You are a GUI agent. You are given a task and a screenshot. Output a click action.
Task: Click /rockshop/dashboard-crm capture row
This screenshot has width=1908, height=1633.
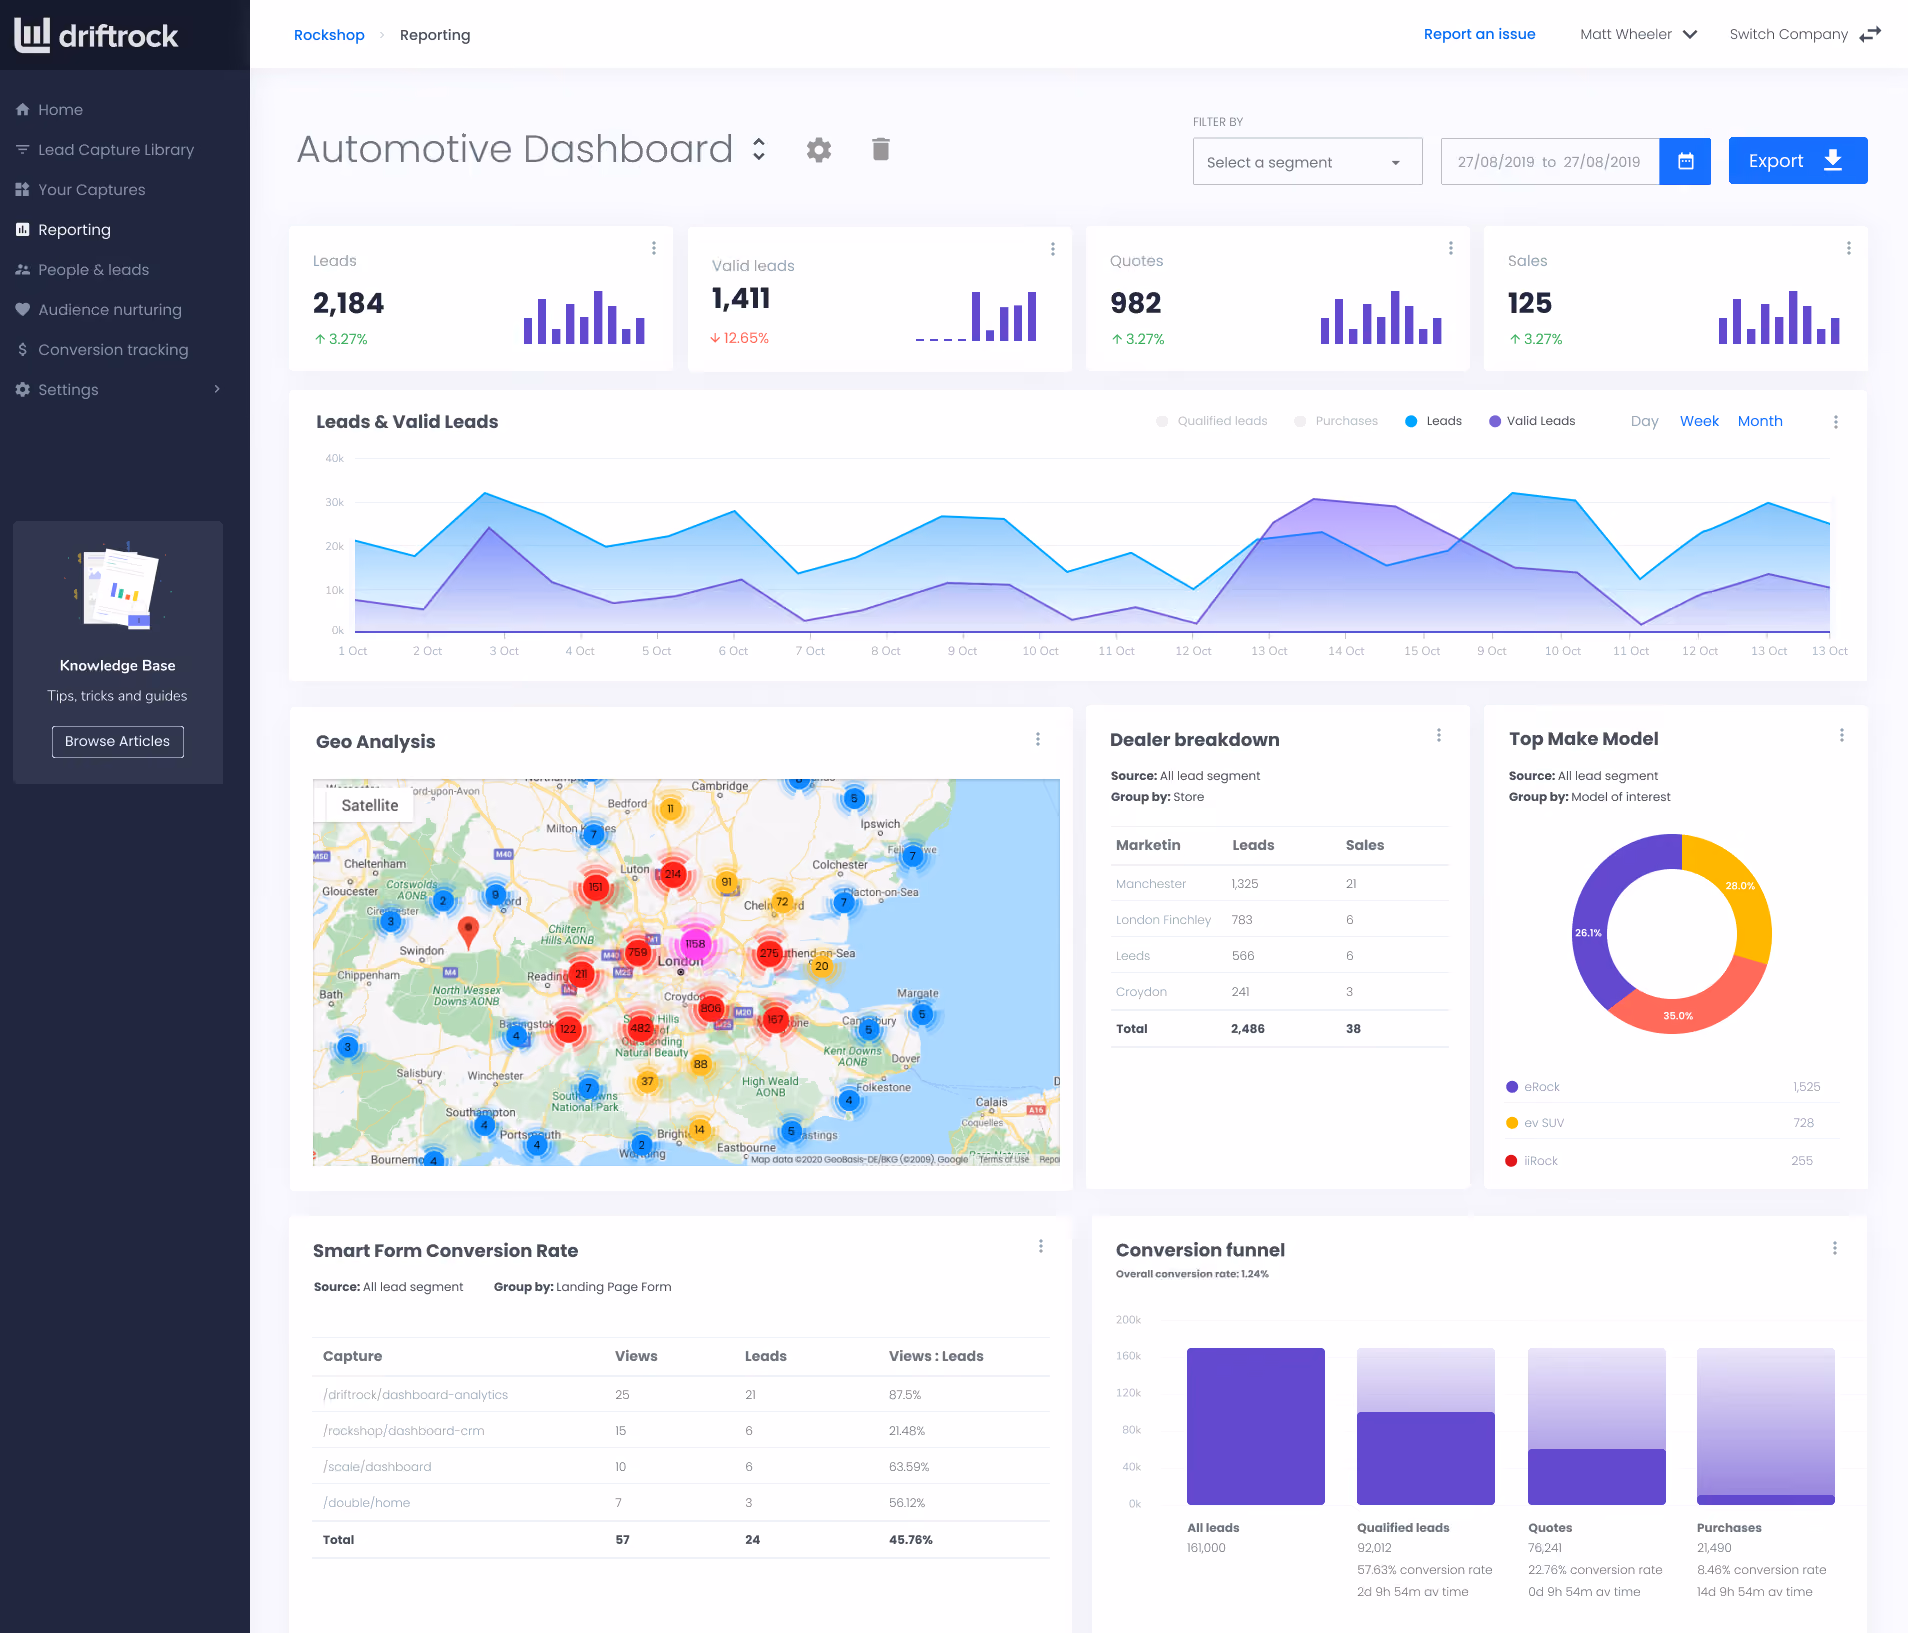point(681,1431)
